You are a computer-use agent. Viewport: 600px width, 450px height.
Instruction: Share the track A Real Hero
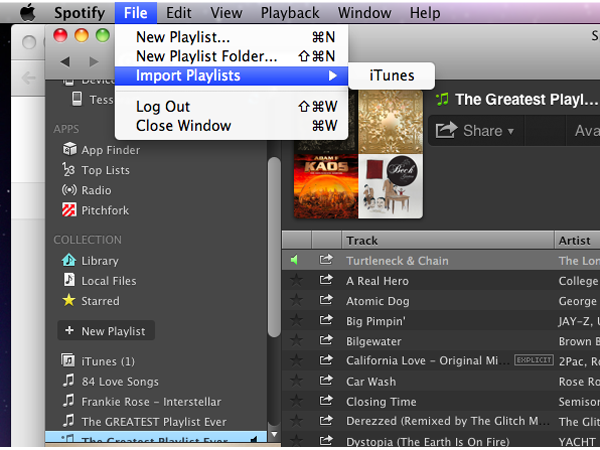tap(326, 280)
